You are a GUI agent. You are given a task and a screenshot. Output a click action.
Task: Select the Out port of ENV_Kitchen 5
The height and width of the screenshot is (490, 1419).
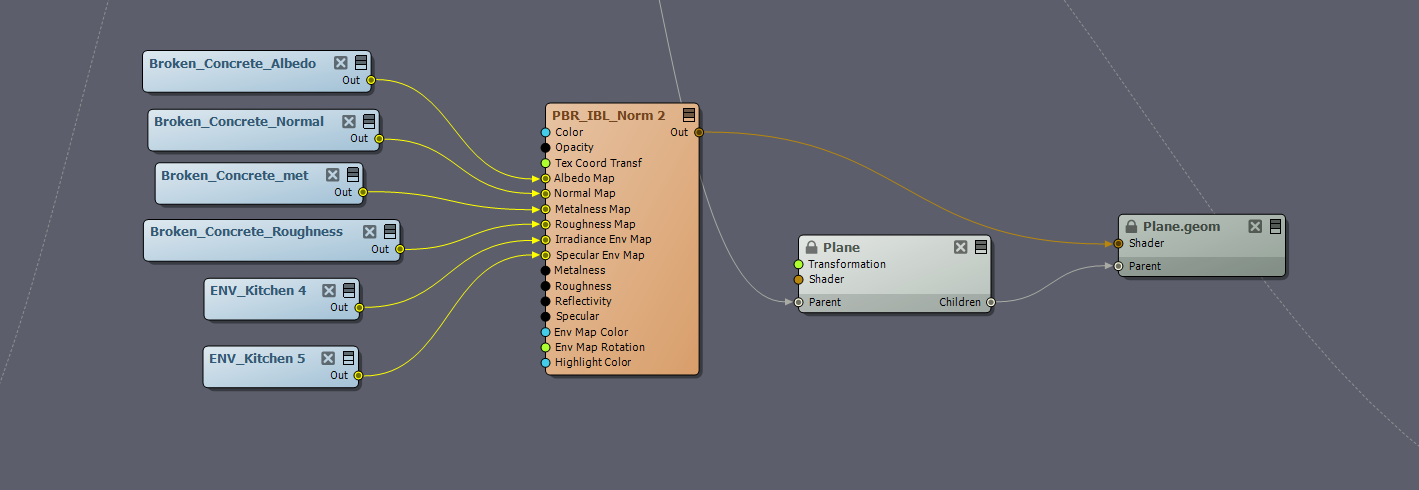click(358, 375)
